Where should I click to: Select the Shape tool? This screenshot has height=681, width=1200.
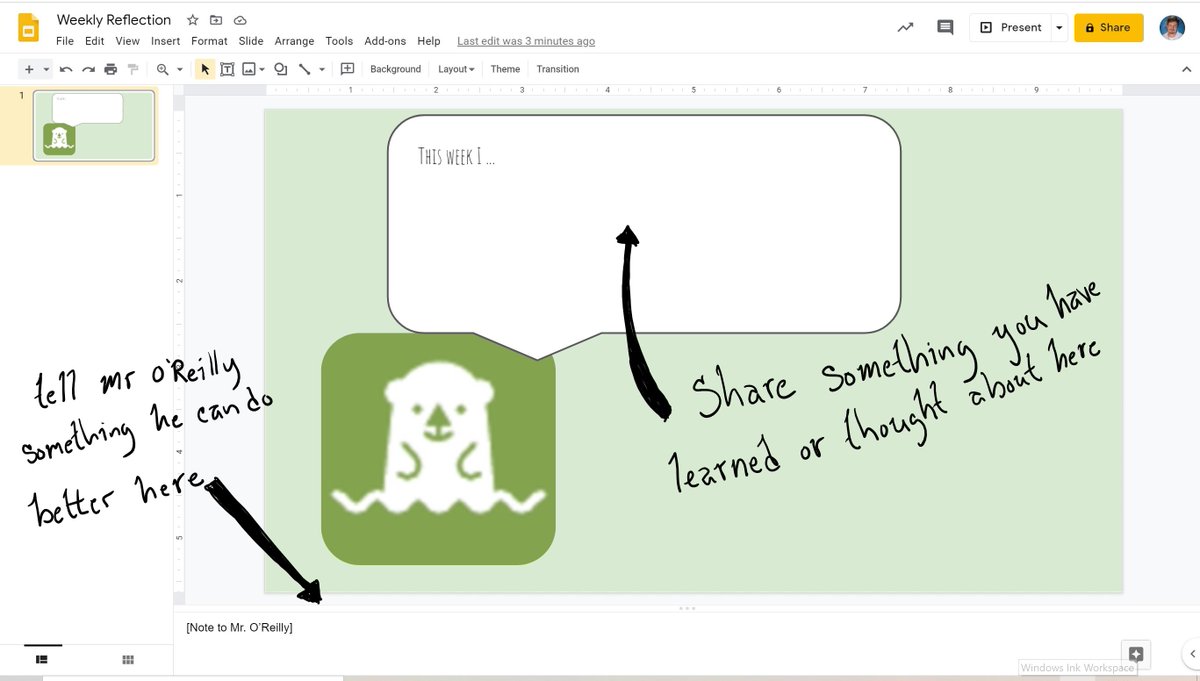tap(281, 69)
